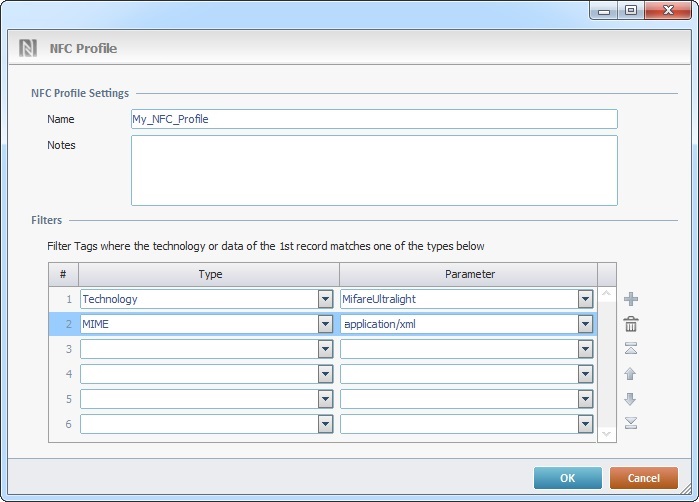Viewport: 699px width, 502px height.
Task: Delete selected filter with trash icon
Action: pos(631,324)
